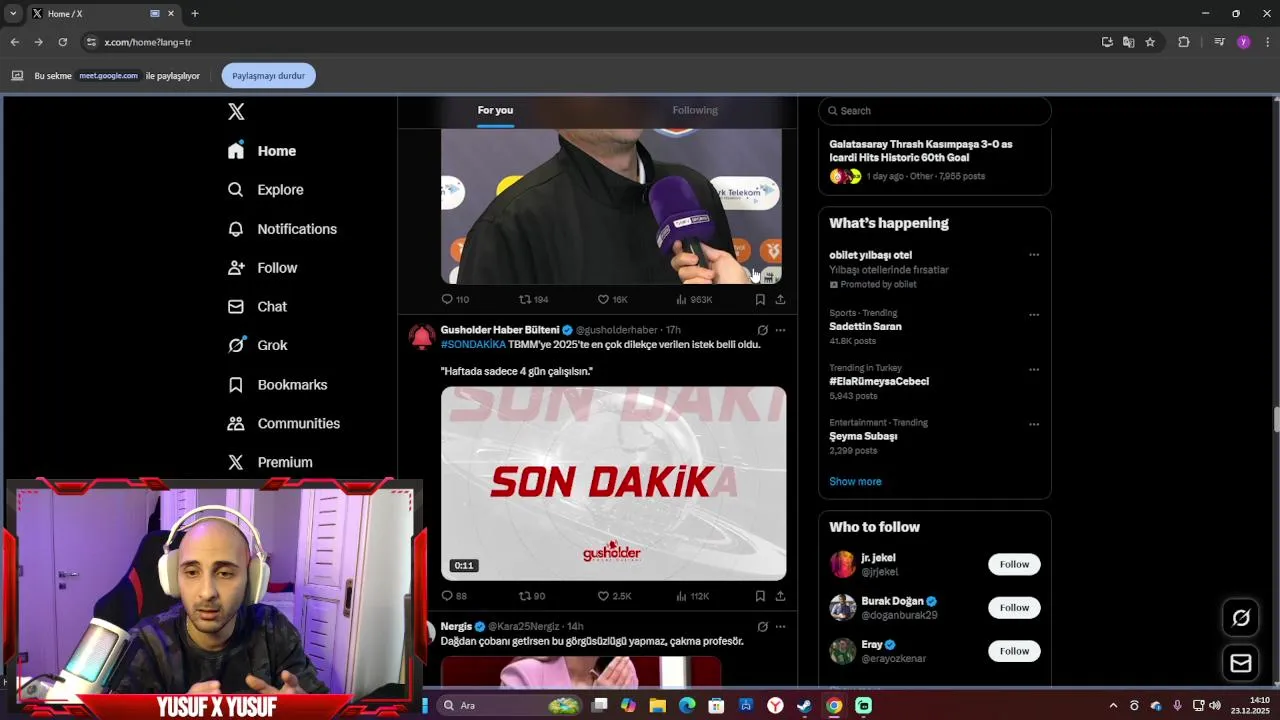Click the #SONDAKİKA hashtag link

coord(473,345)
